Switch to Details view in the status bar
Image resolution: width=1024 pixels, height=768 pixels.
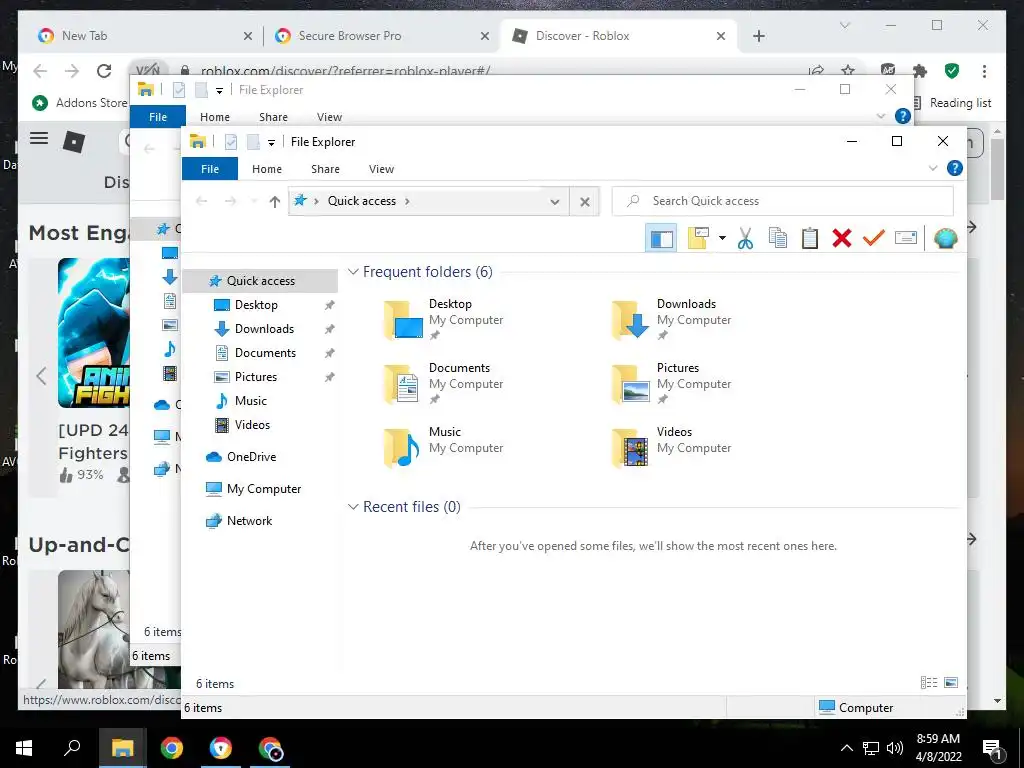[929, 683]
